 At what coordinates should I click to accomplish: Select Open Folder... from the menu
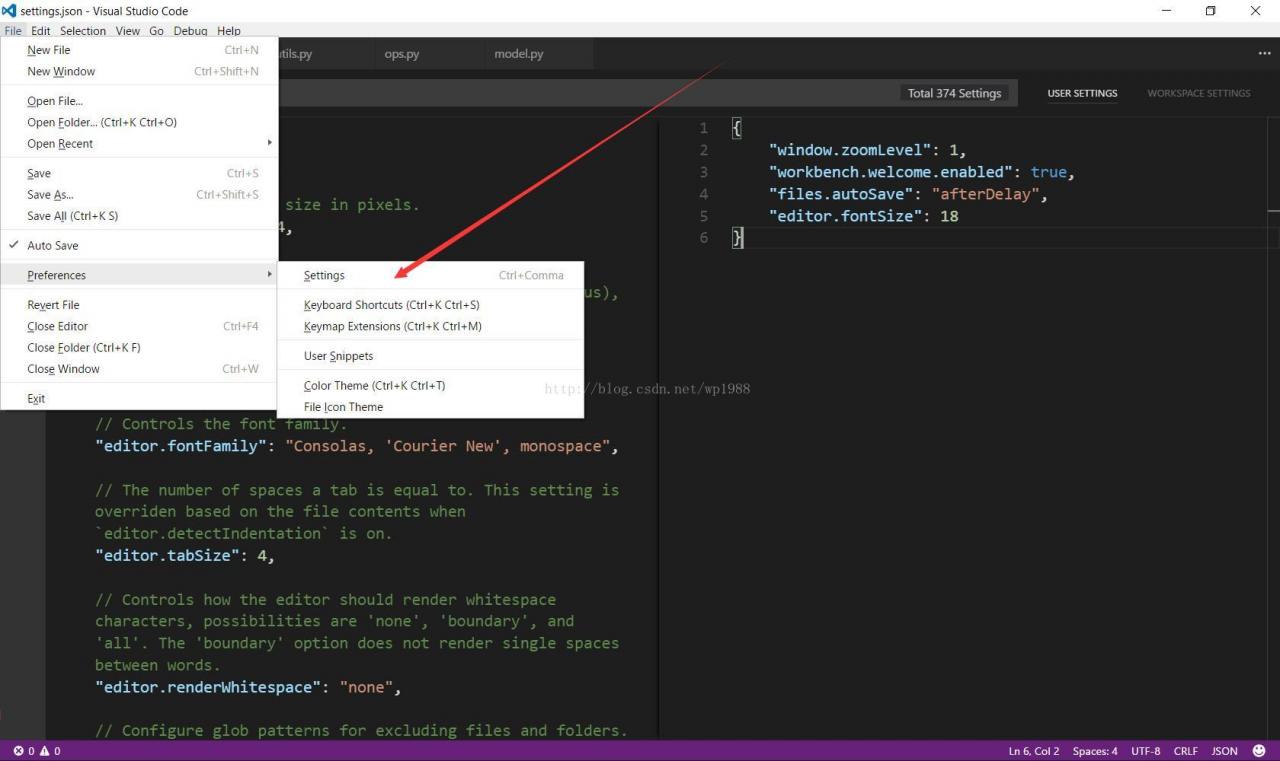139,122
